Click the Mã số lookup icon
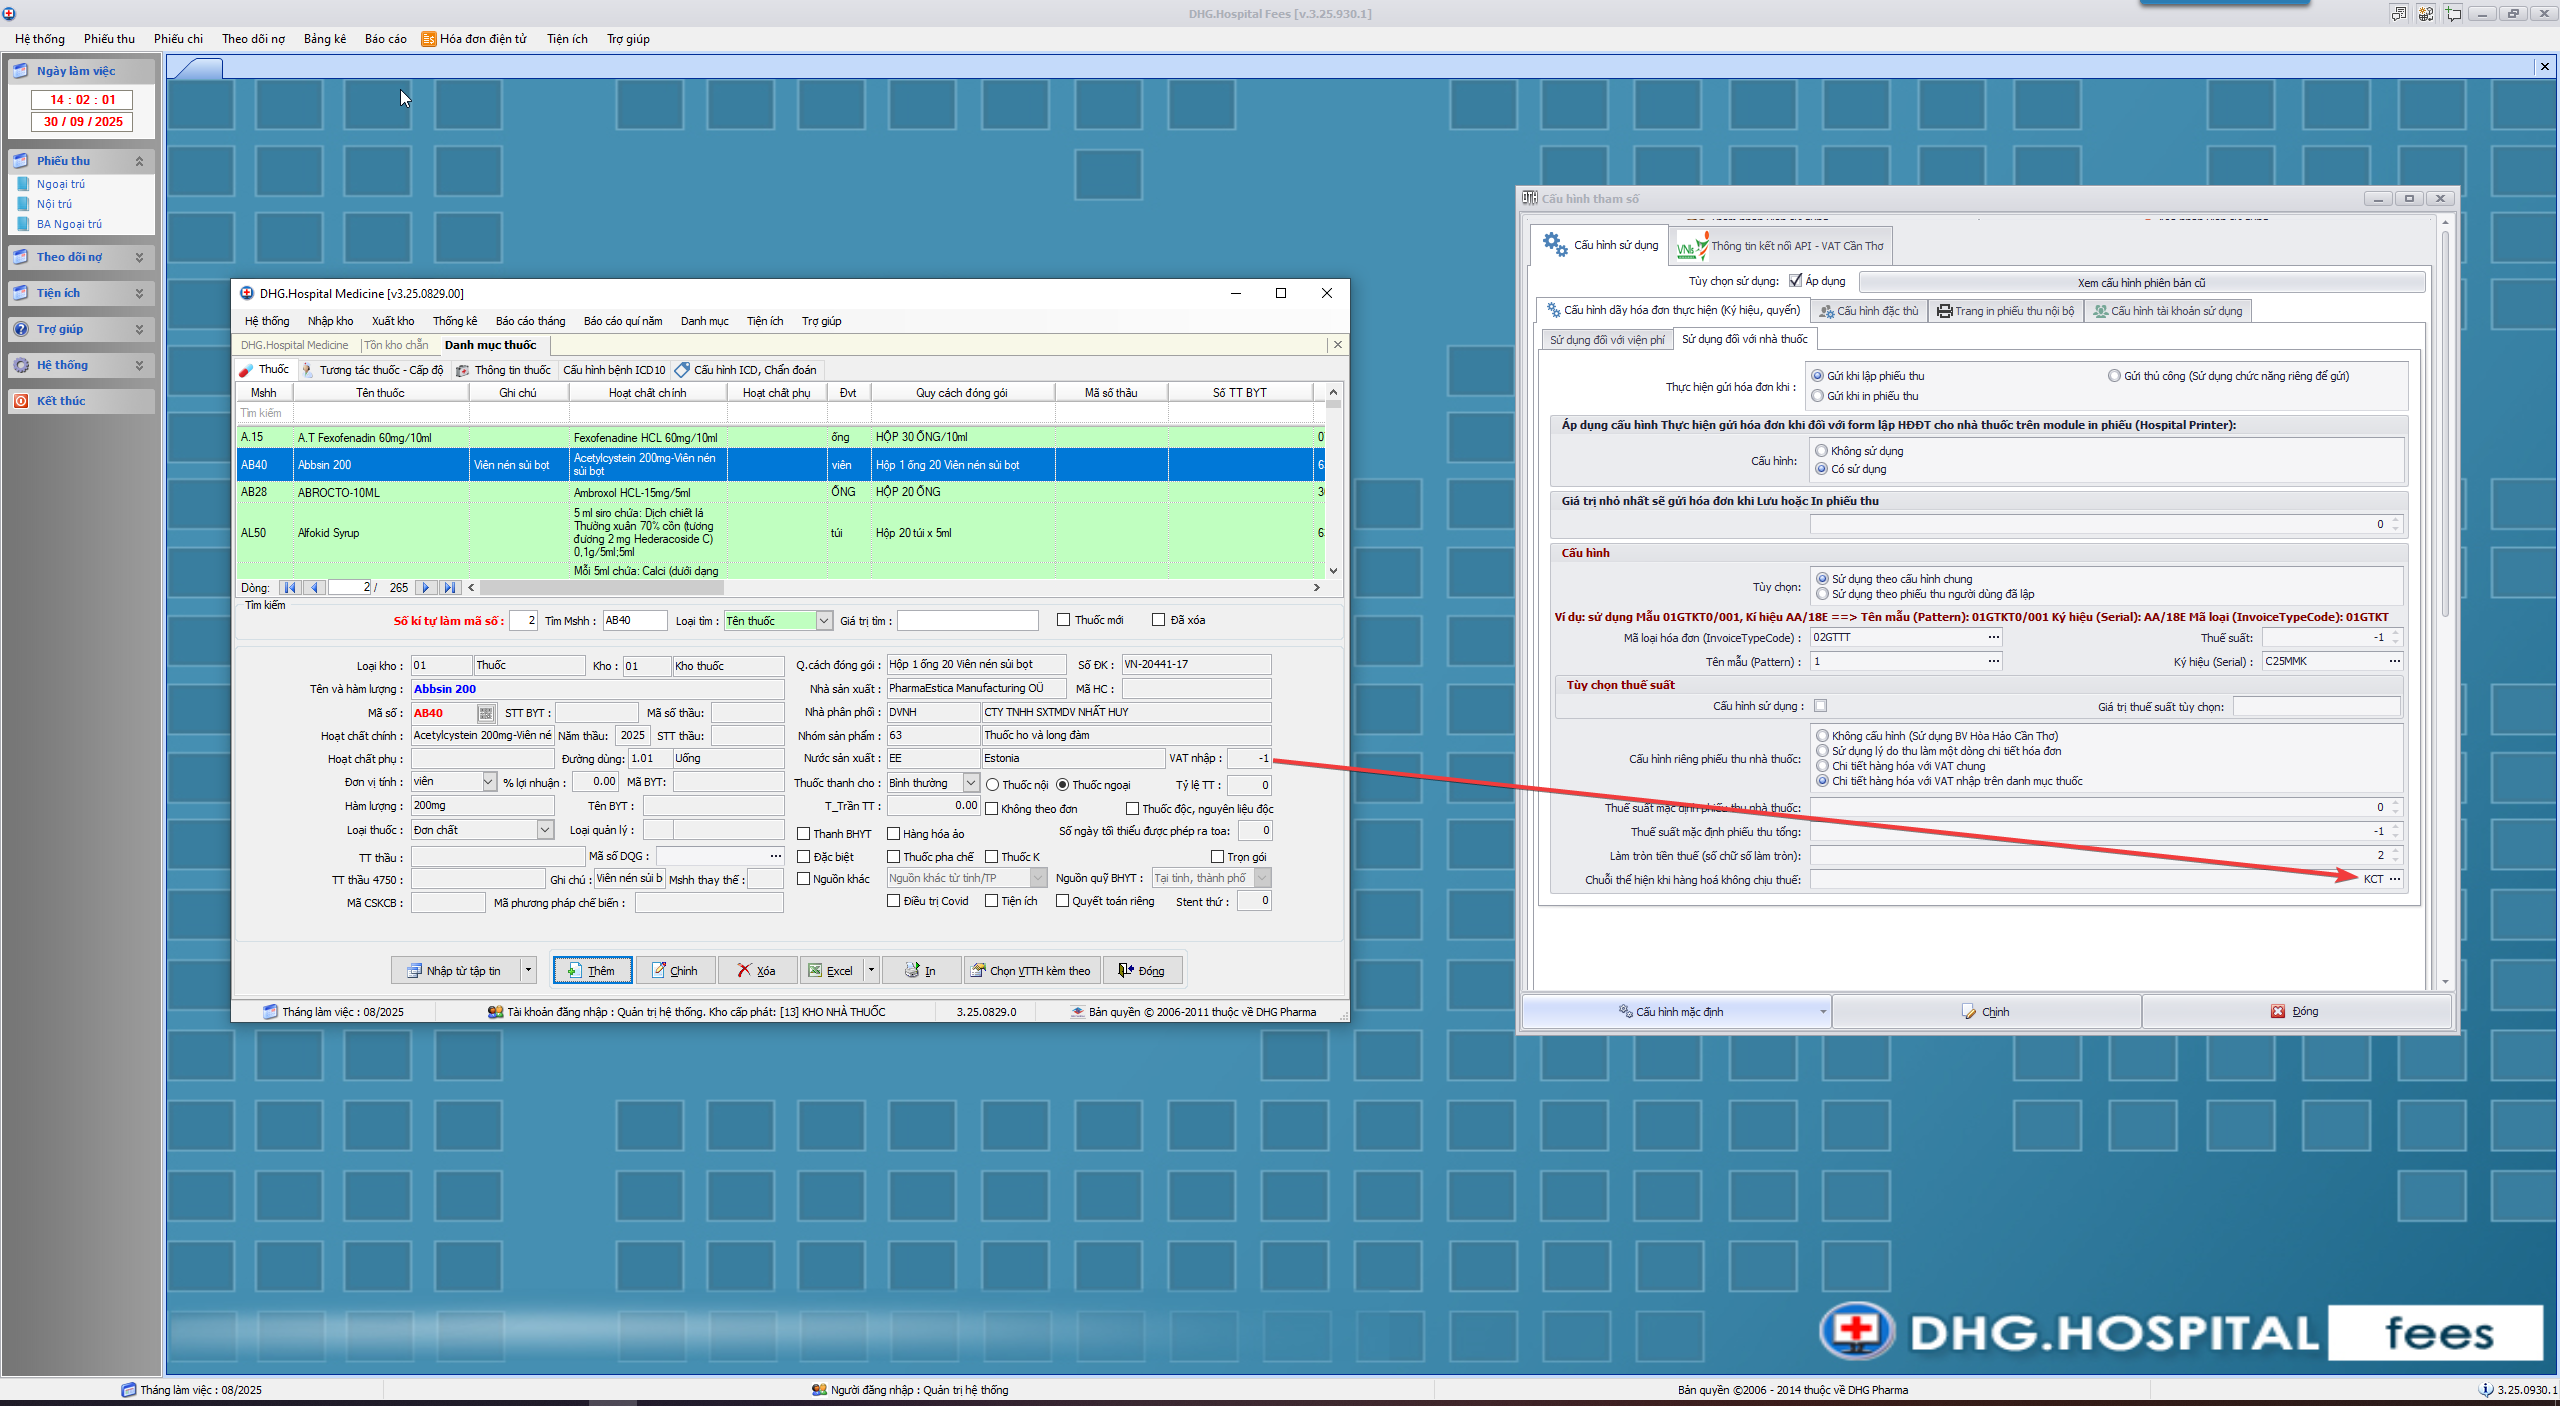The width and height of the screenshot is (2560, 1406). pyautogui.click(x=485, y=713)
